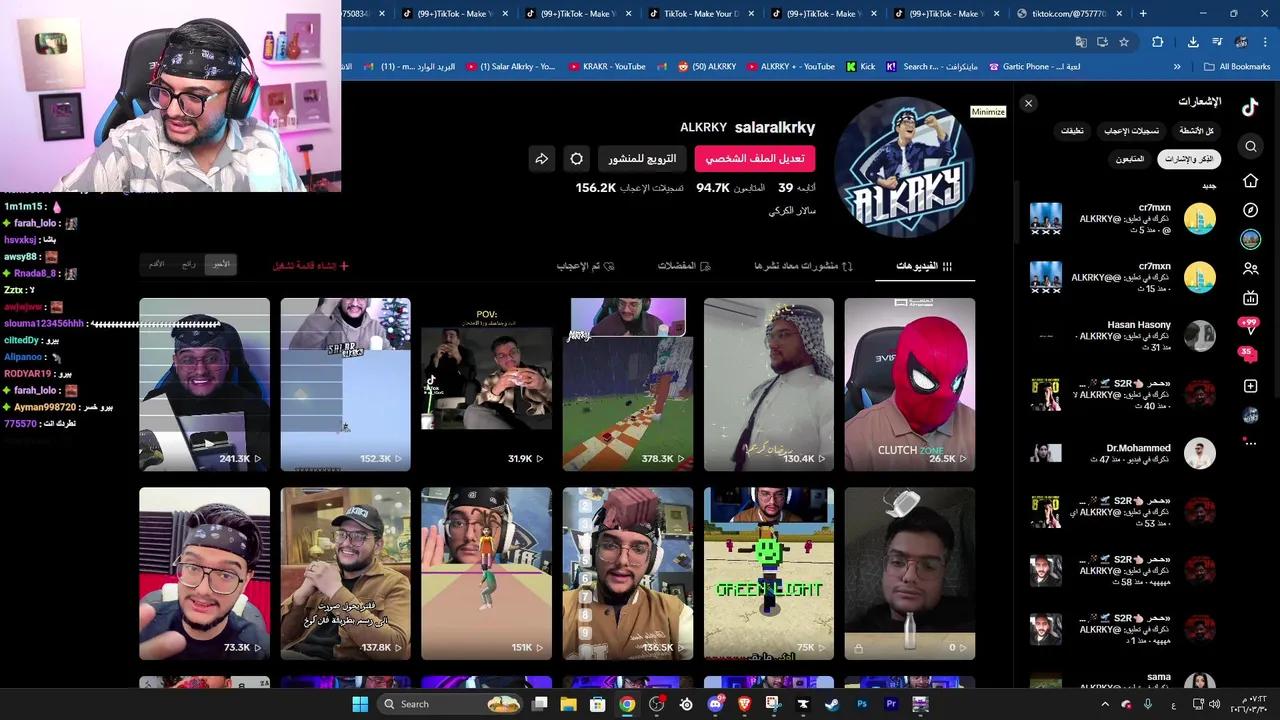
Task: Click the ALKRKY profile avatar
Action: tap(904, 168)
